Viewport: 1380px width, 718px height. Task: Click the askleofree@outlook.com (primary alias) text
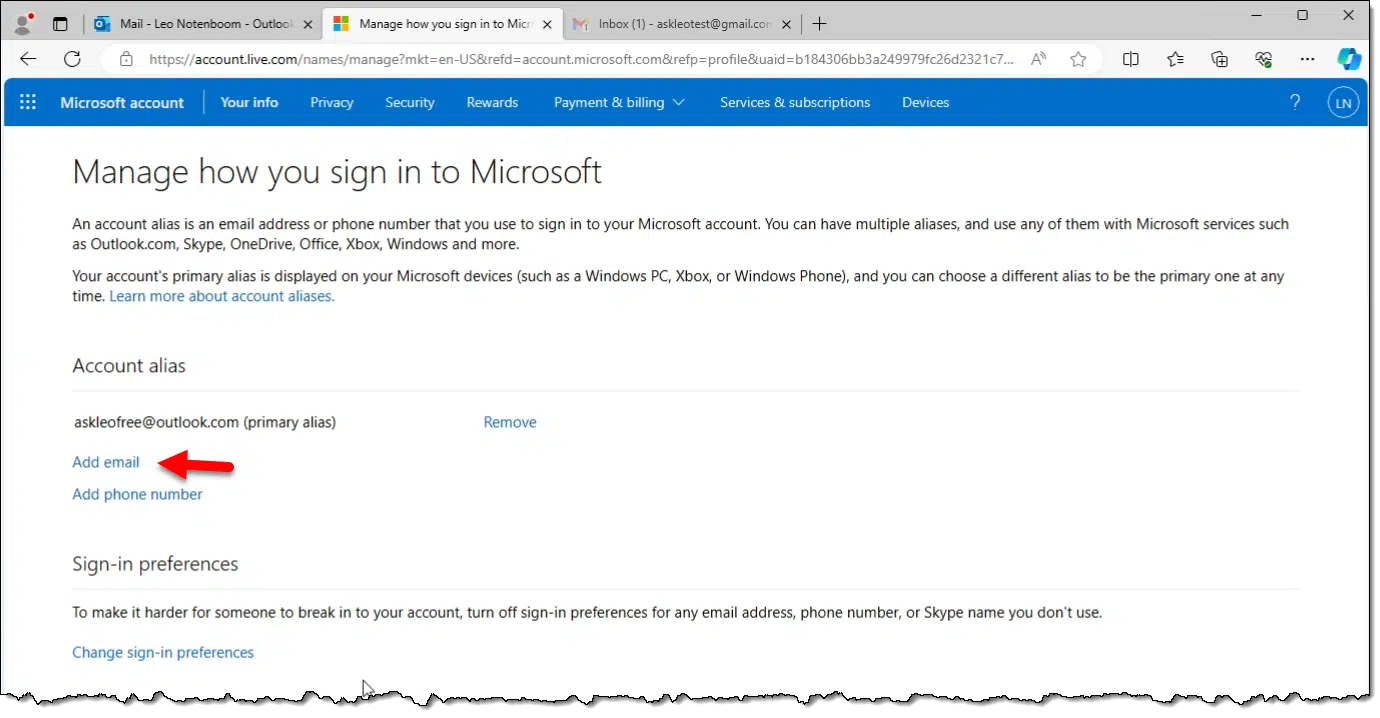(x=205, y=422)
